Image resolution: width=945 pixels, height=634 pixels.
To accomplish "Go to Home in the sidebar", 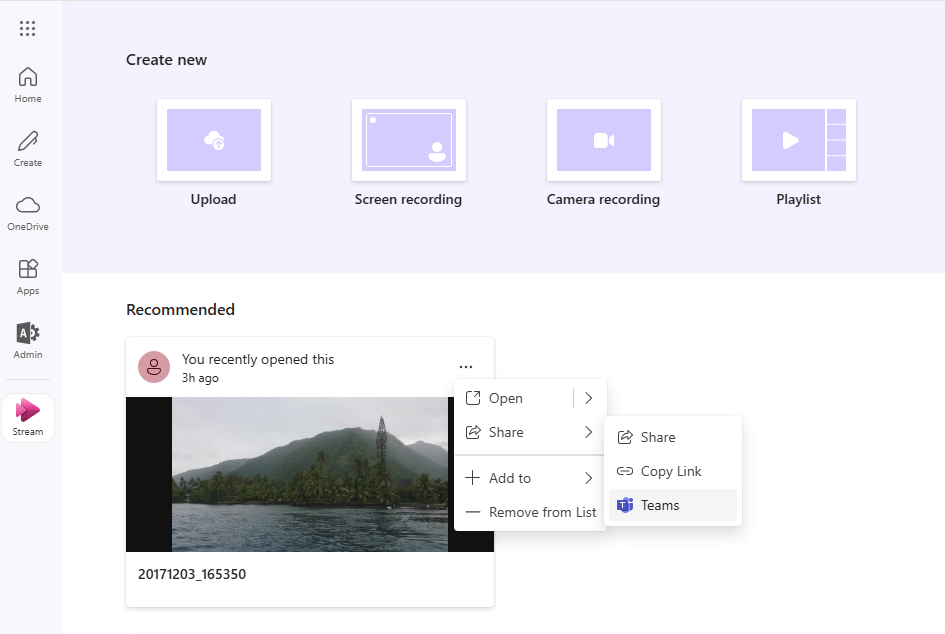I will (x=28, y=84).
